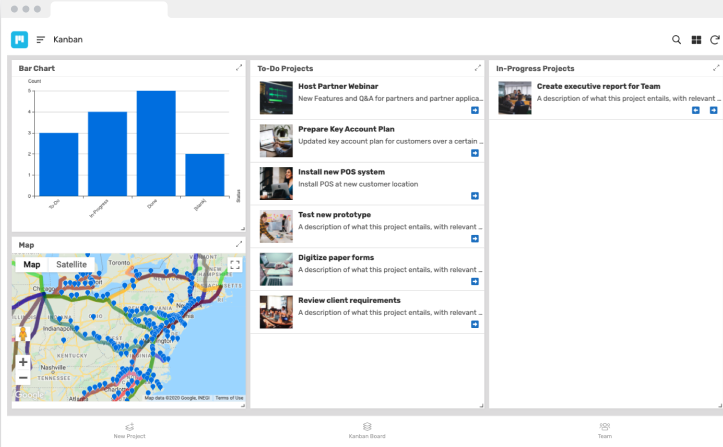Expand the Bar Chart panel
This screenshot has width=723, height=447.
click(x=239, y=68)
